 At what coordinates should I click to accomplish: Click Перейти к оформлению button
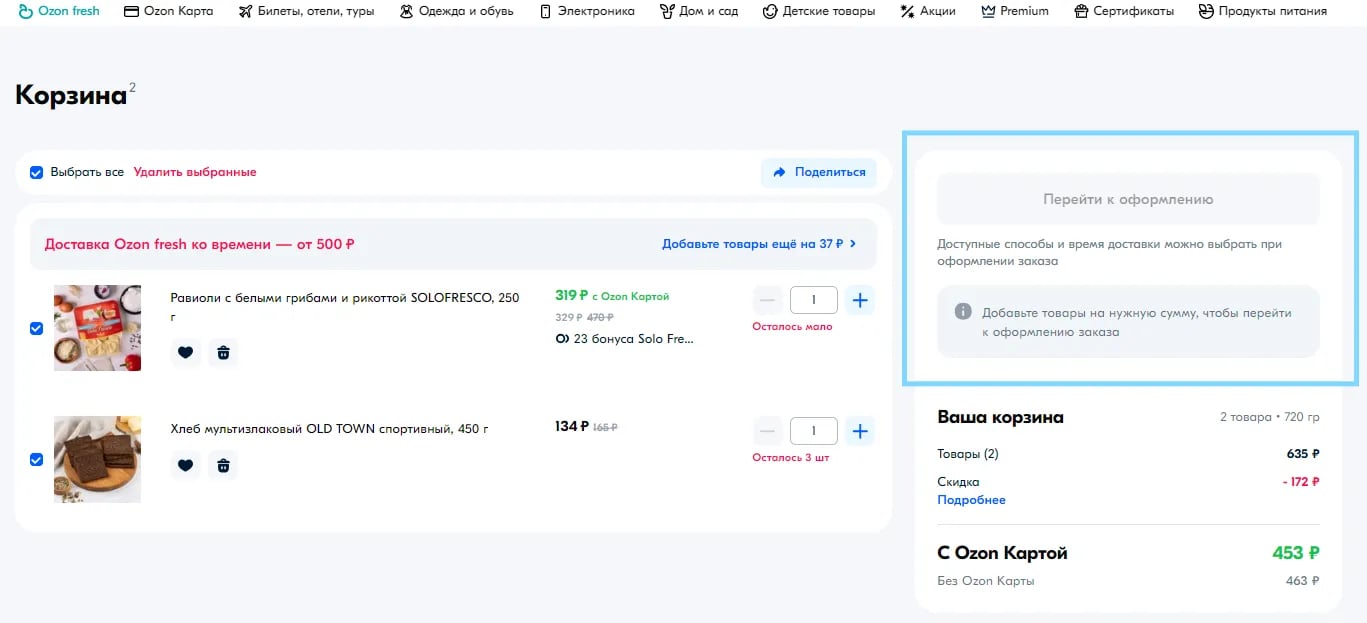[1128, 199]
